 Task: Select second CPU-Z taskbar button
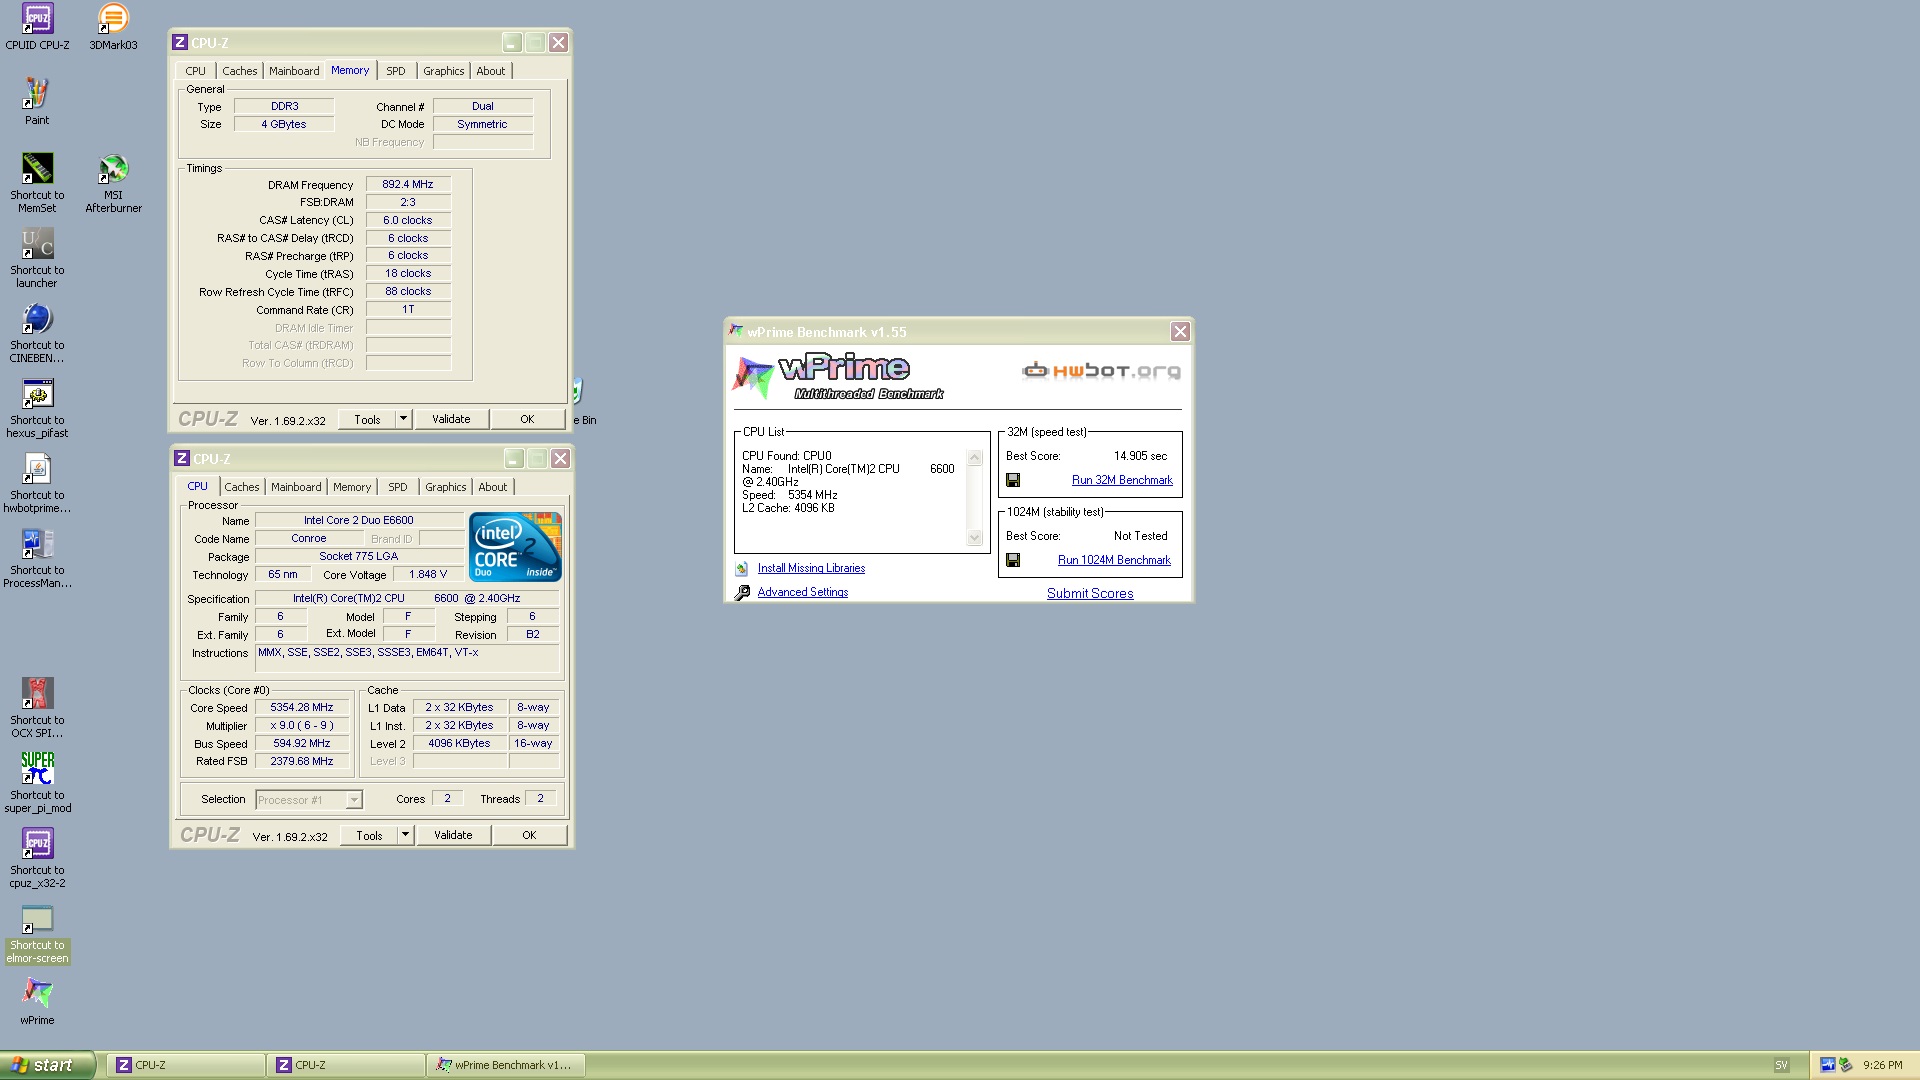pyautogui.click(x=346, y=1065)
